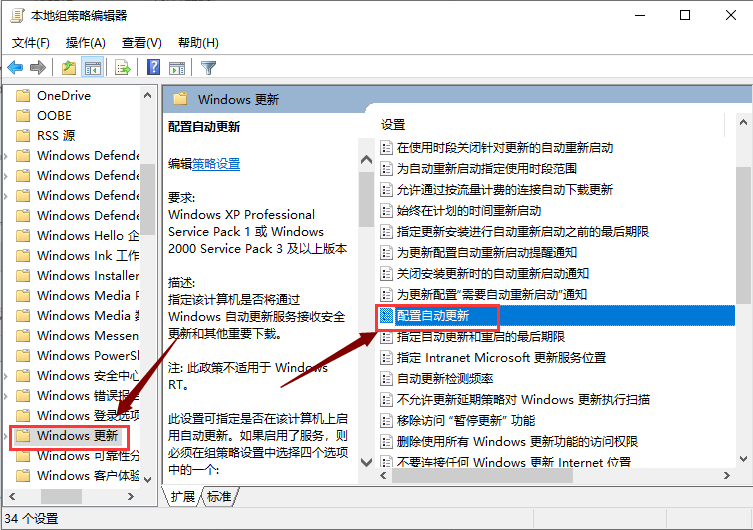
Task: Click the OOBE folder icon
Action: (x=23, y=116)
